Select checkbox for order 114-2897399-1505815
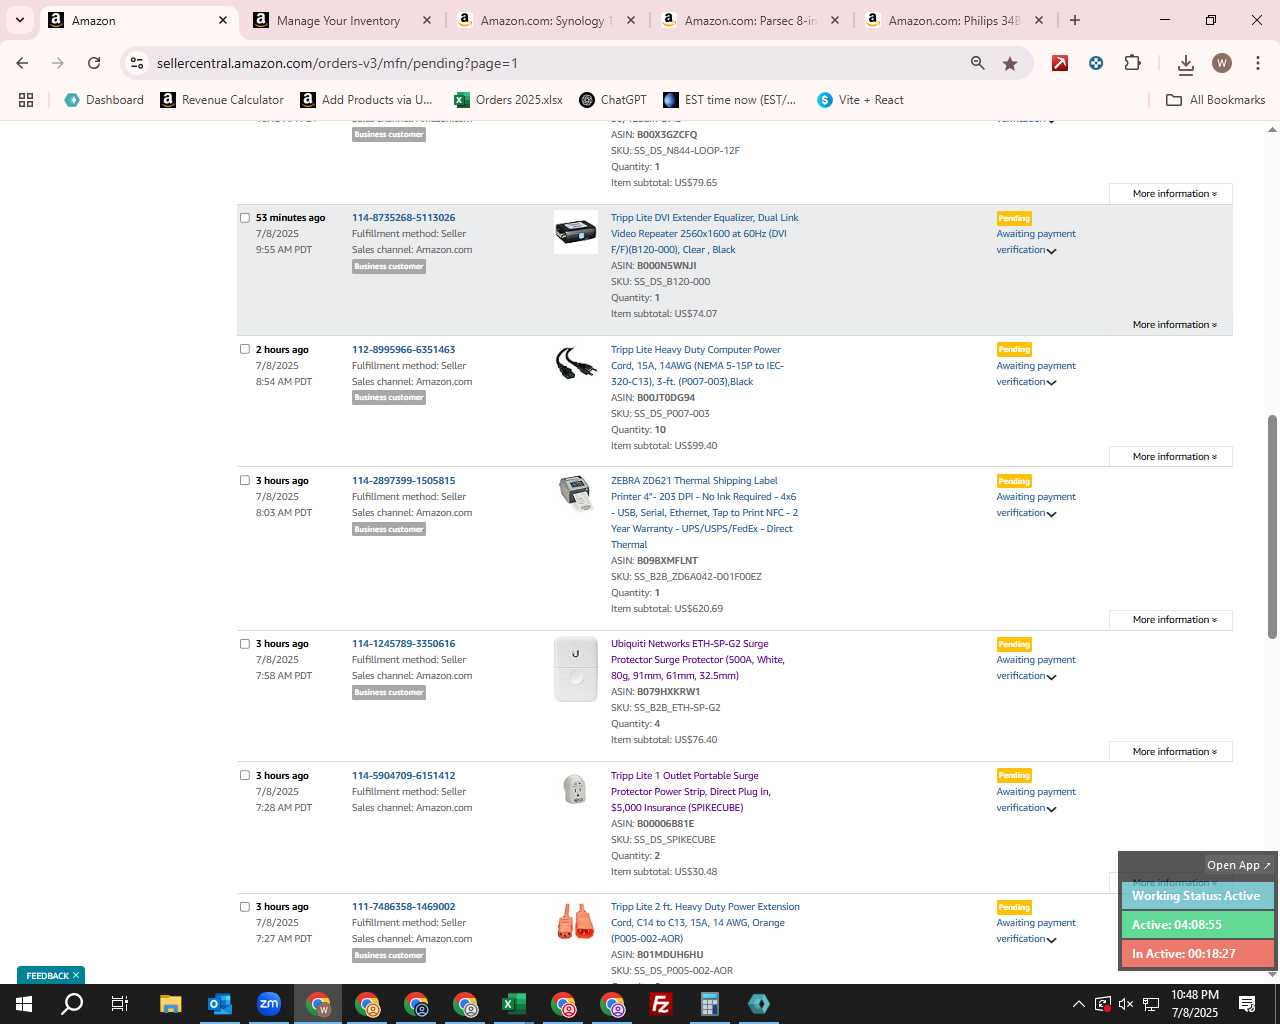 [245, 481]
